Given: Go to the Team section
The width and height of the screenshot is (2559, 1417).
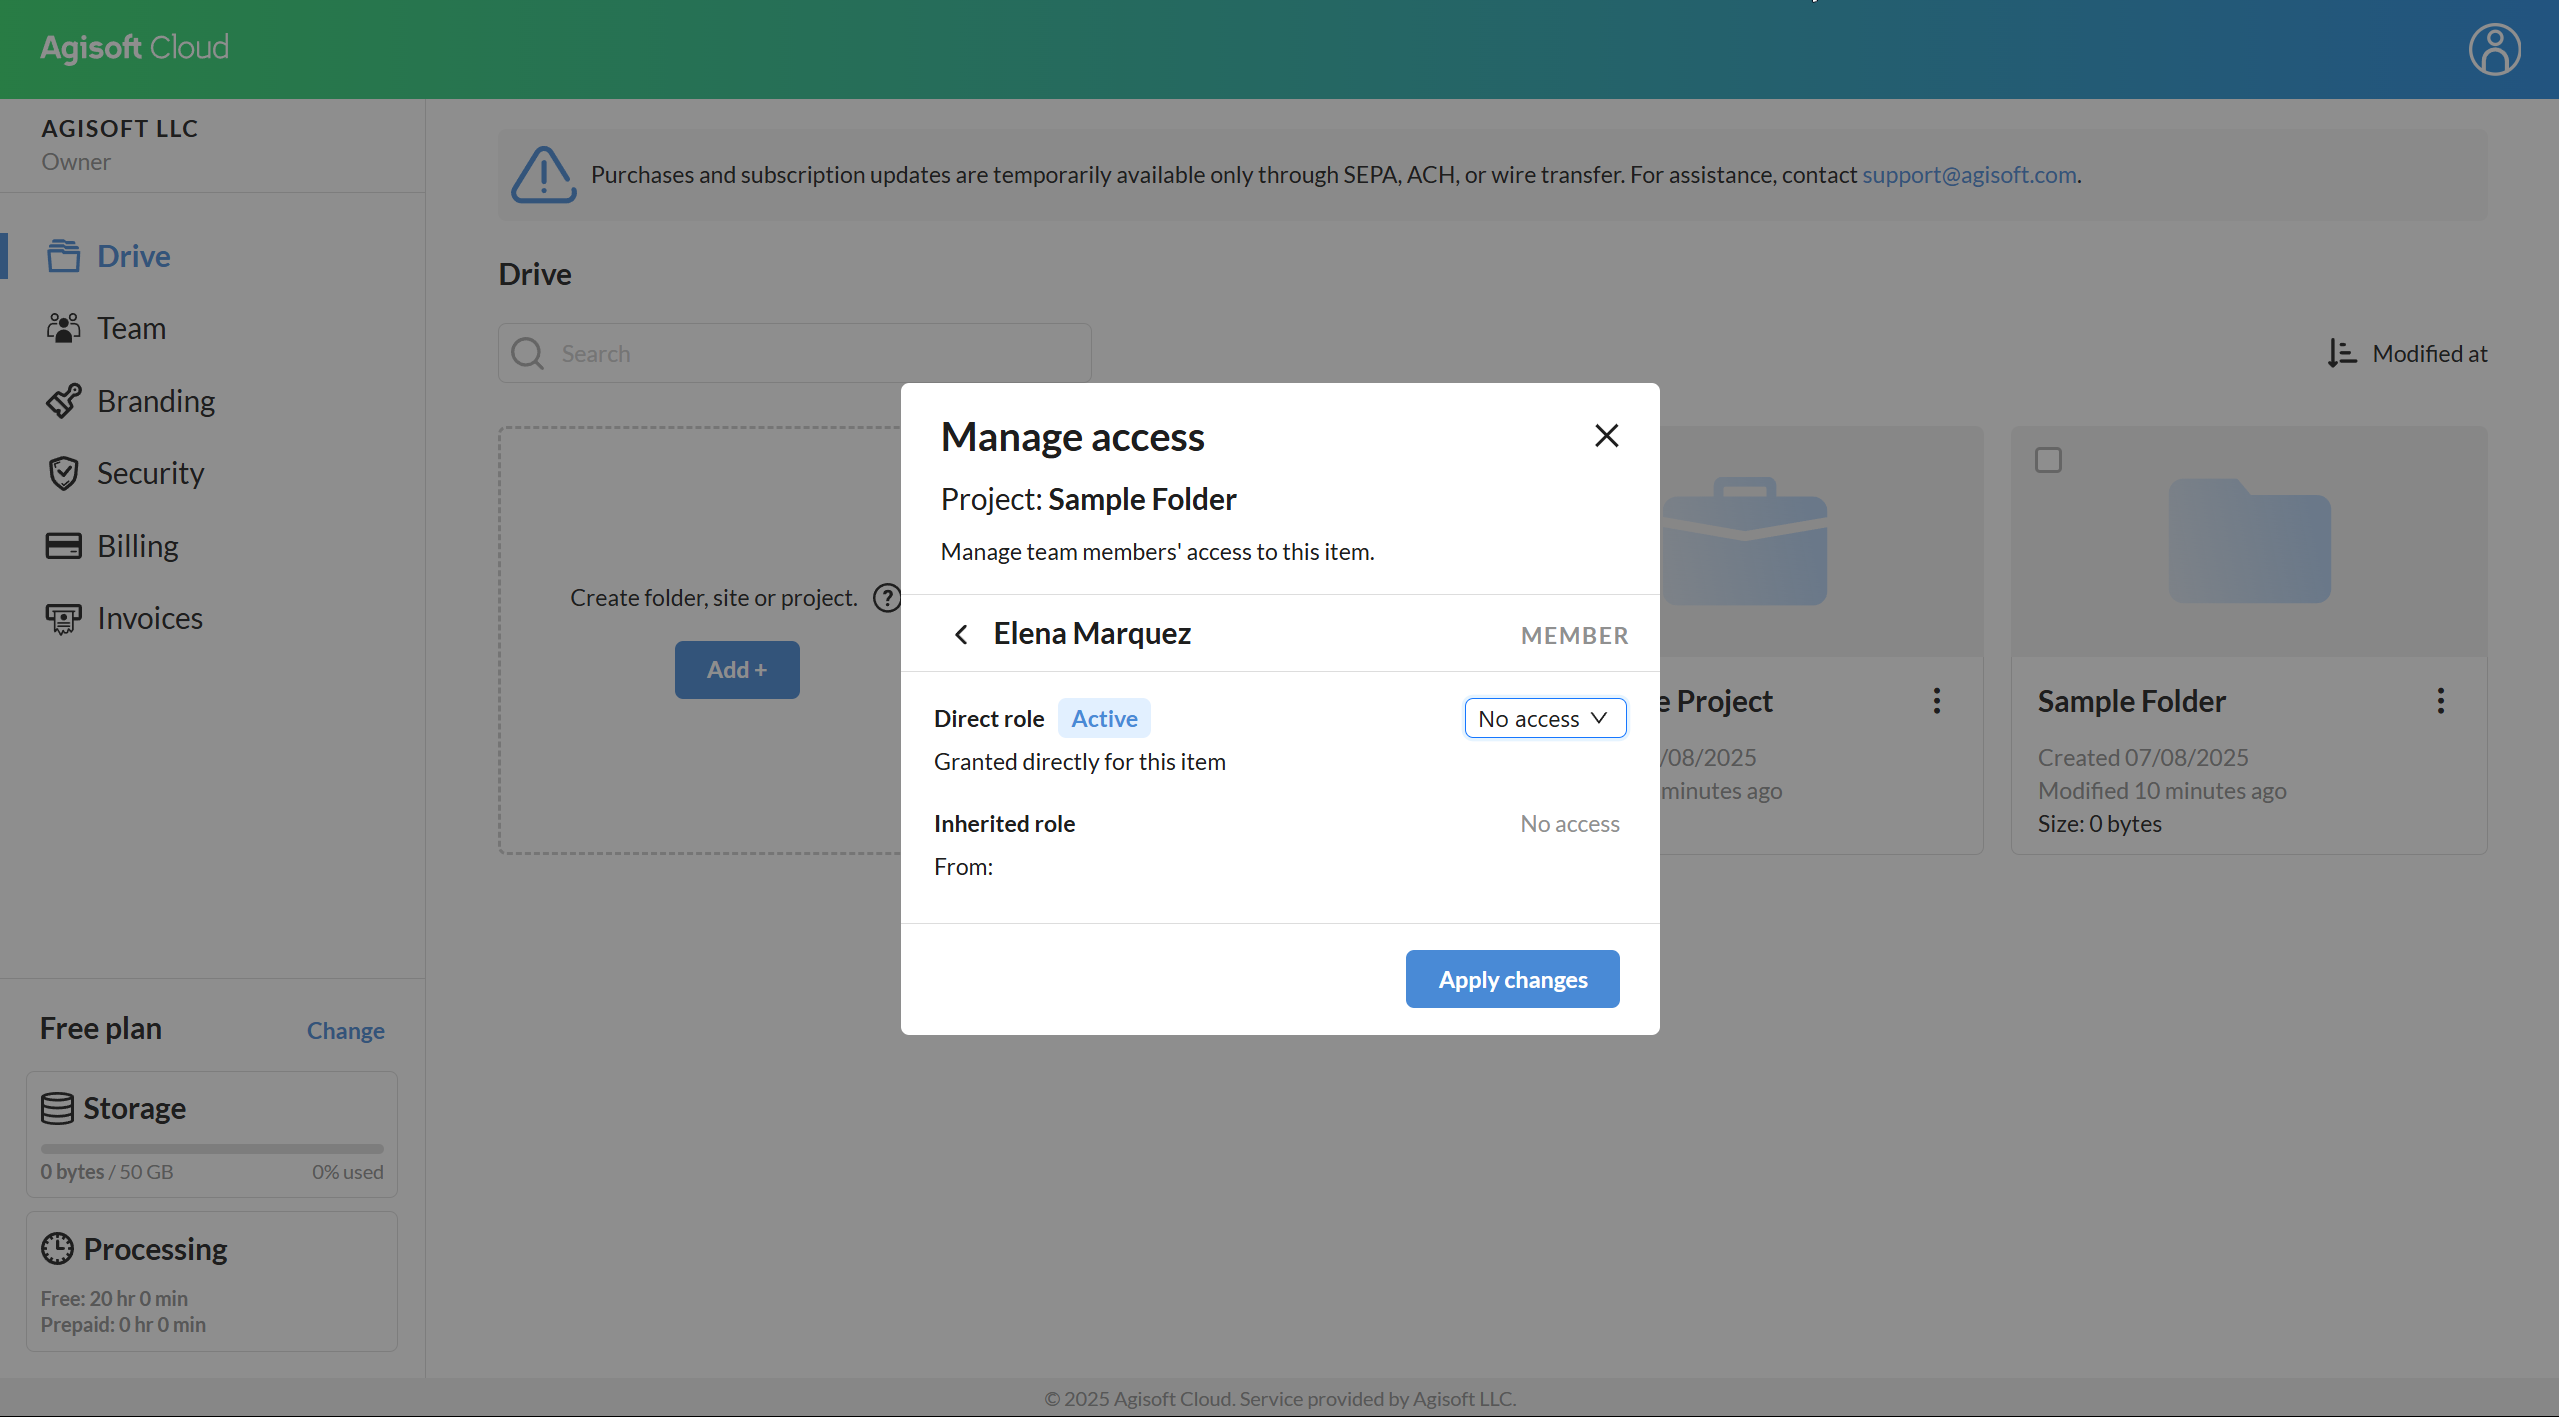Looking at the screenshot, I should pyautogui.click(x=131, y=329).
